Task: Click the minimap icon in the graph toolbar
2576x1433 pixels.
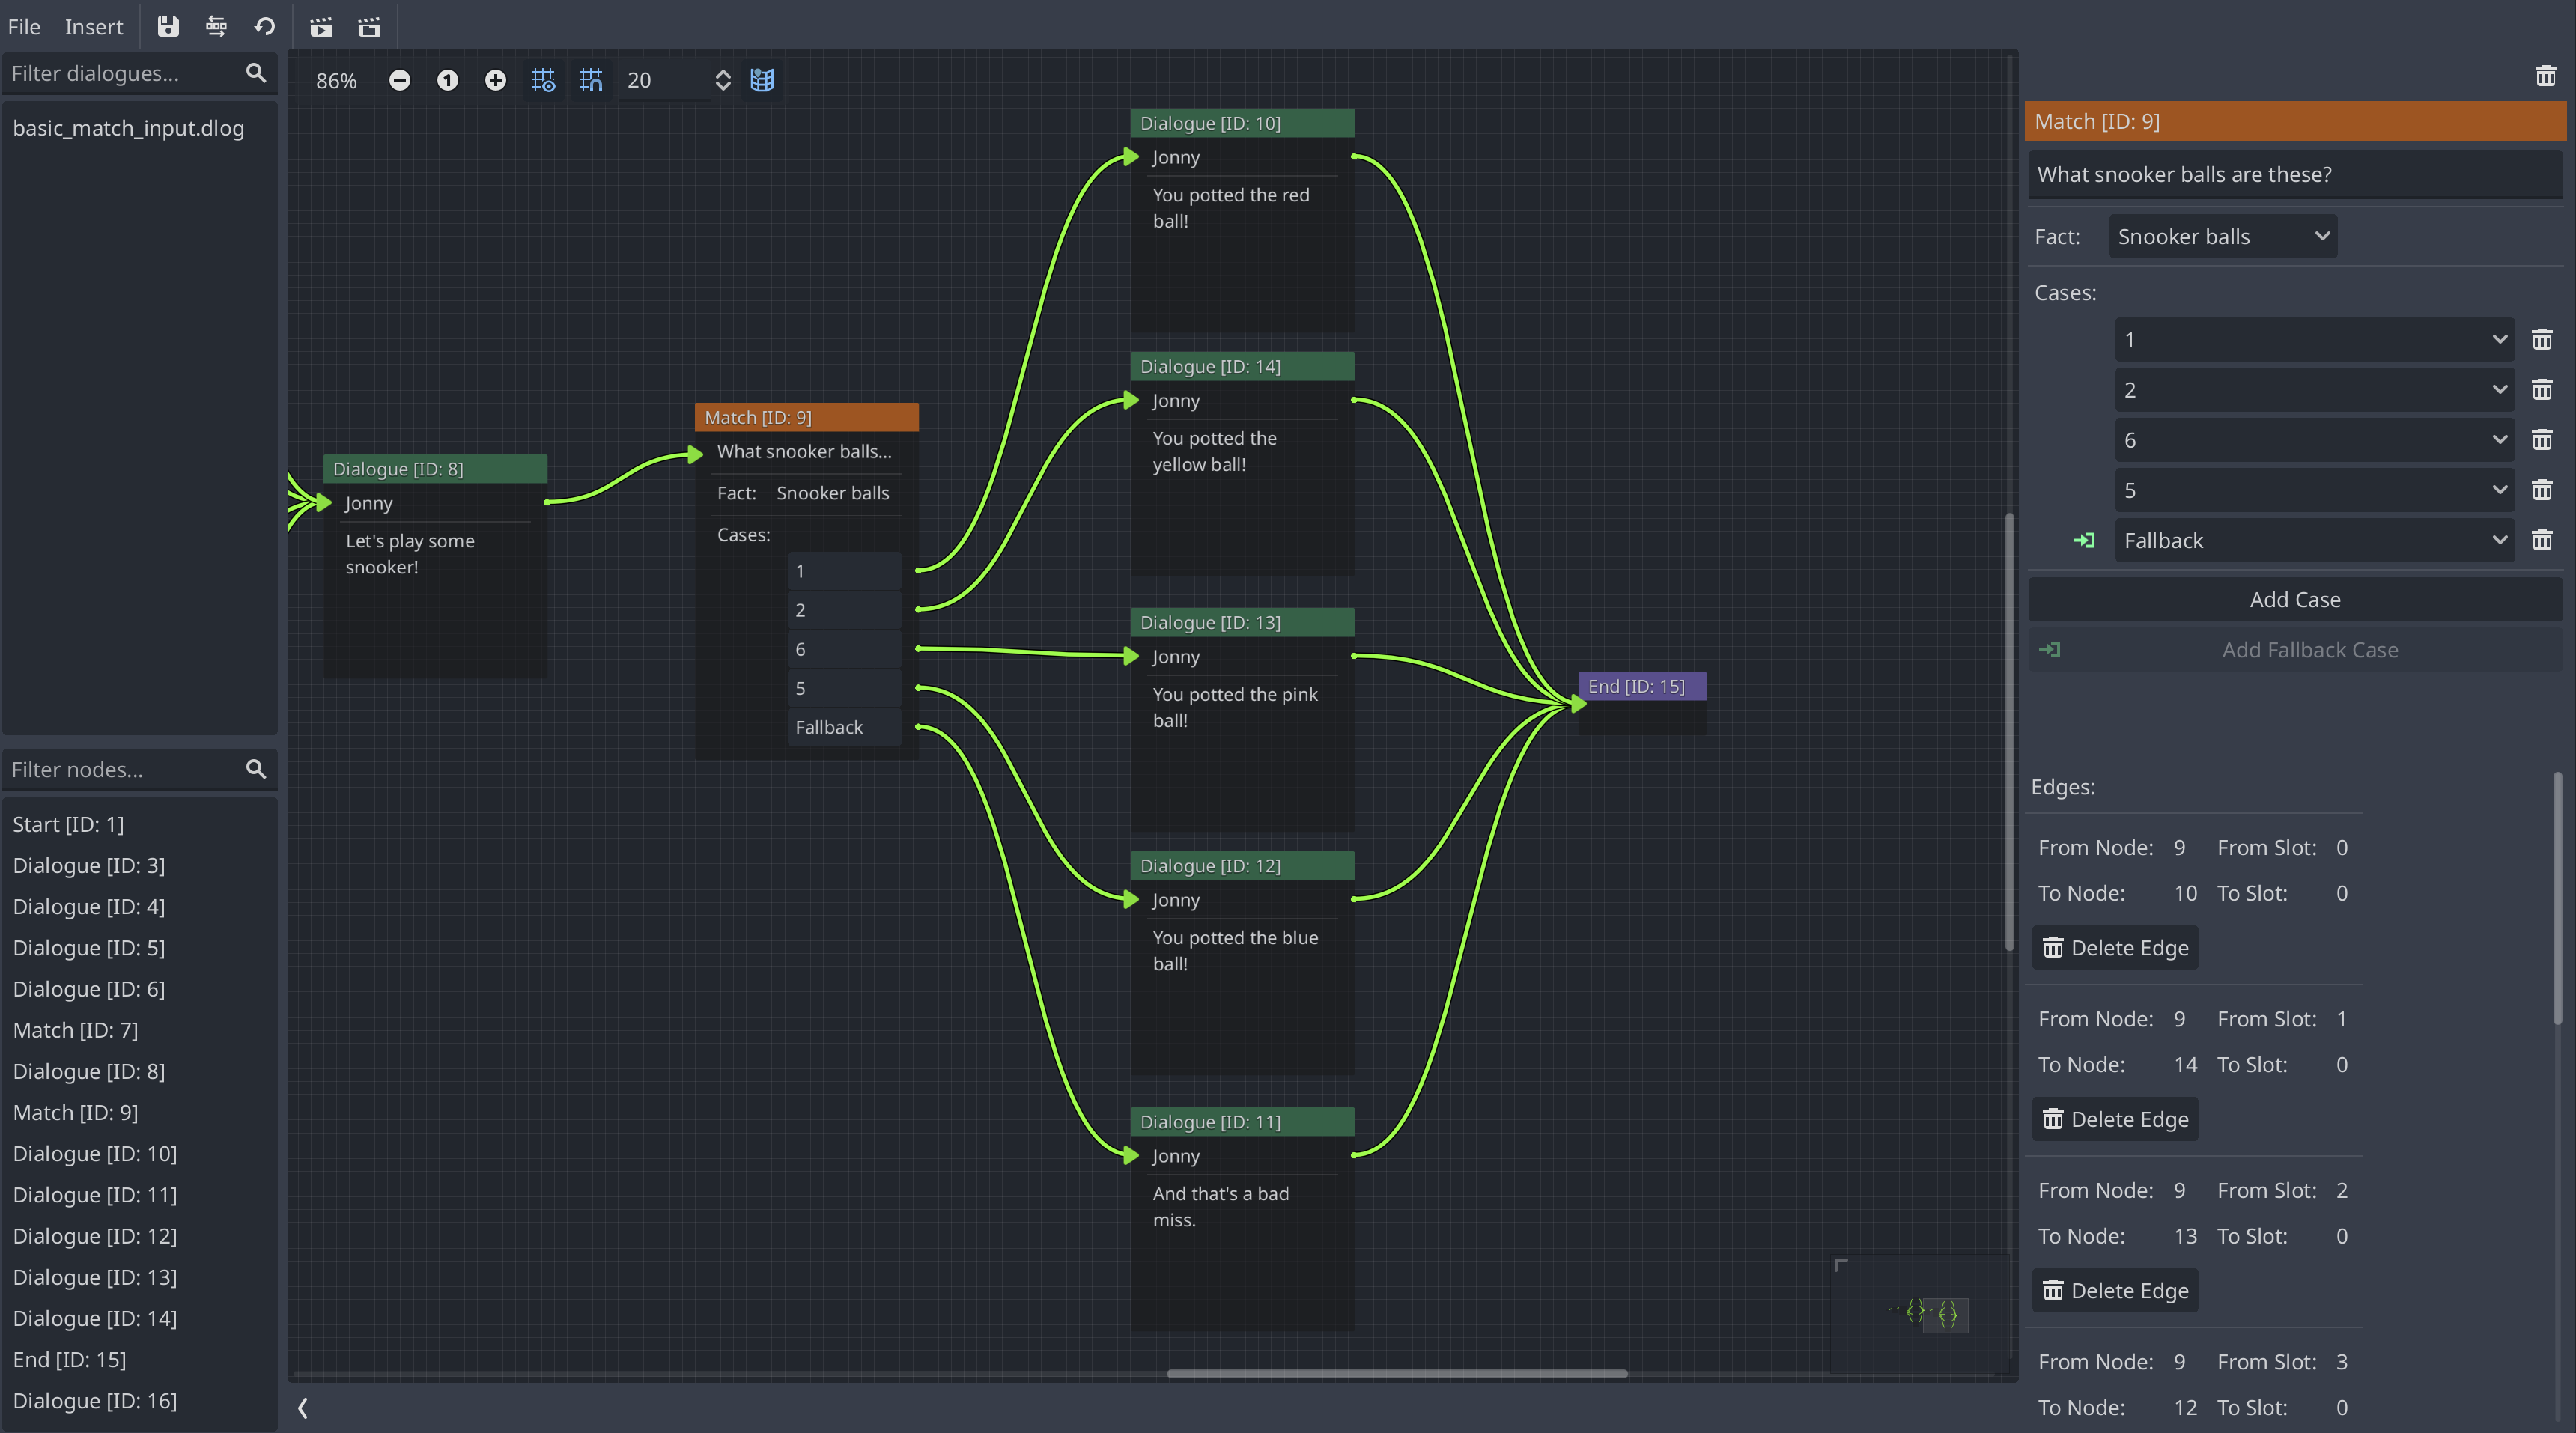Action: click(x=763, y=80)
